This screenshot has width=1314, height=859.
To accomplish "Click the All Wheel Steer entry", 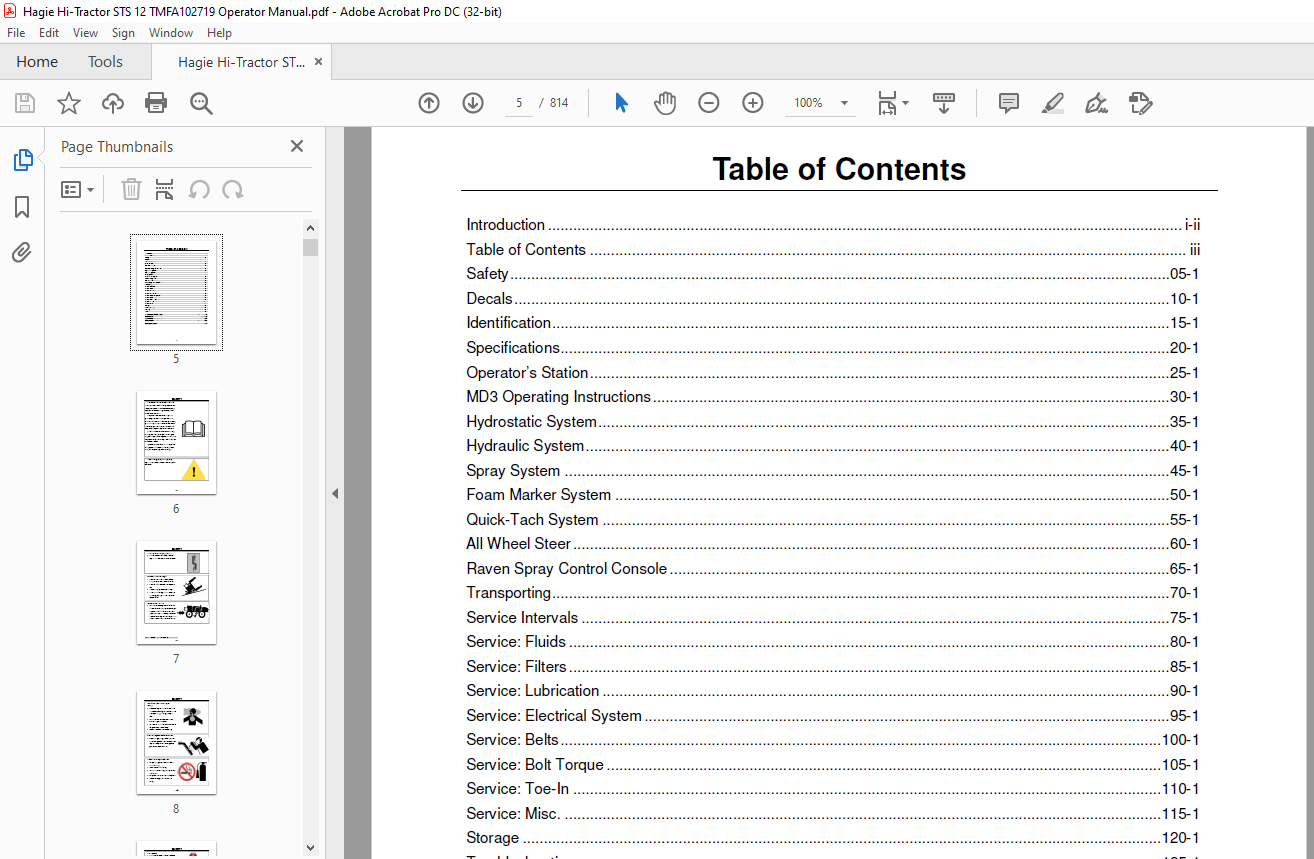I will click(x=832, y=543).
